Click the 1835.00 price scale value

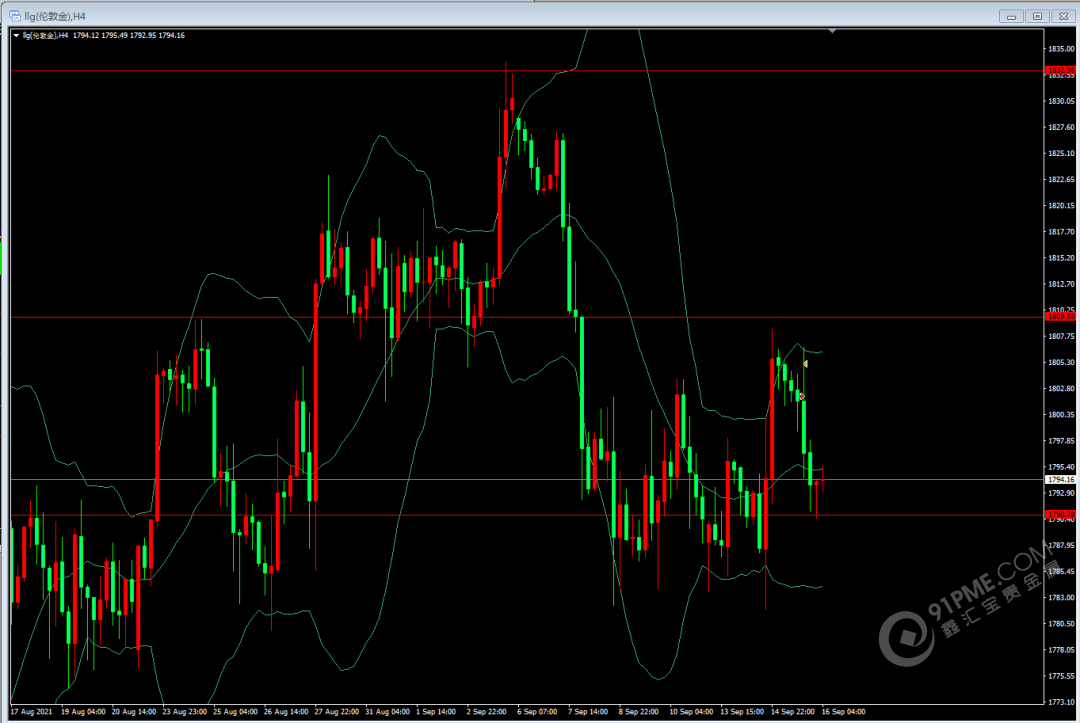(1061, 49)
